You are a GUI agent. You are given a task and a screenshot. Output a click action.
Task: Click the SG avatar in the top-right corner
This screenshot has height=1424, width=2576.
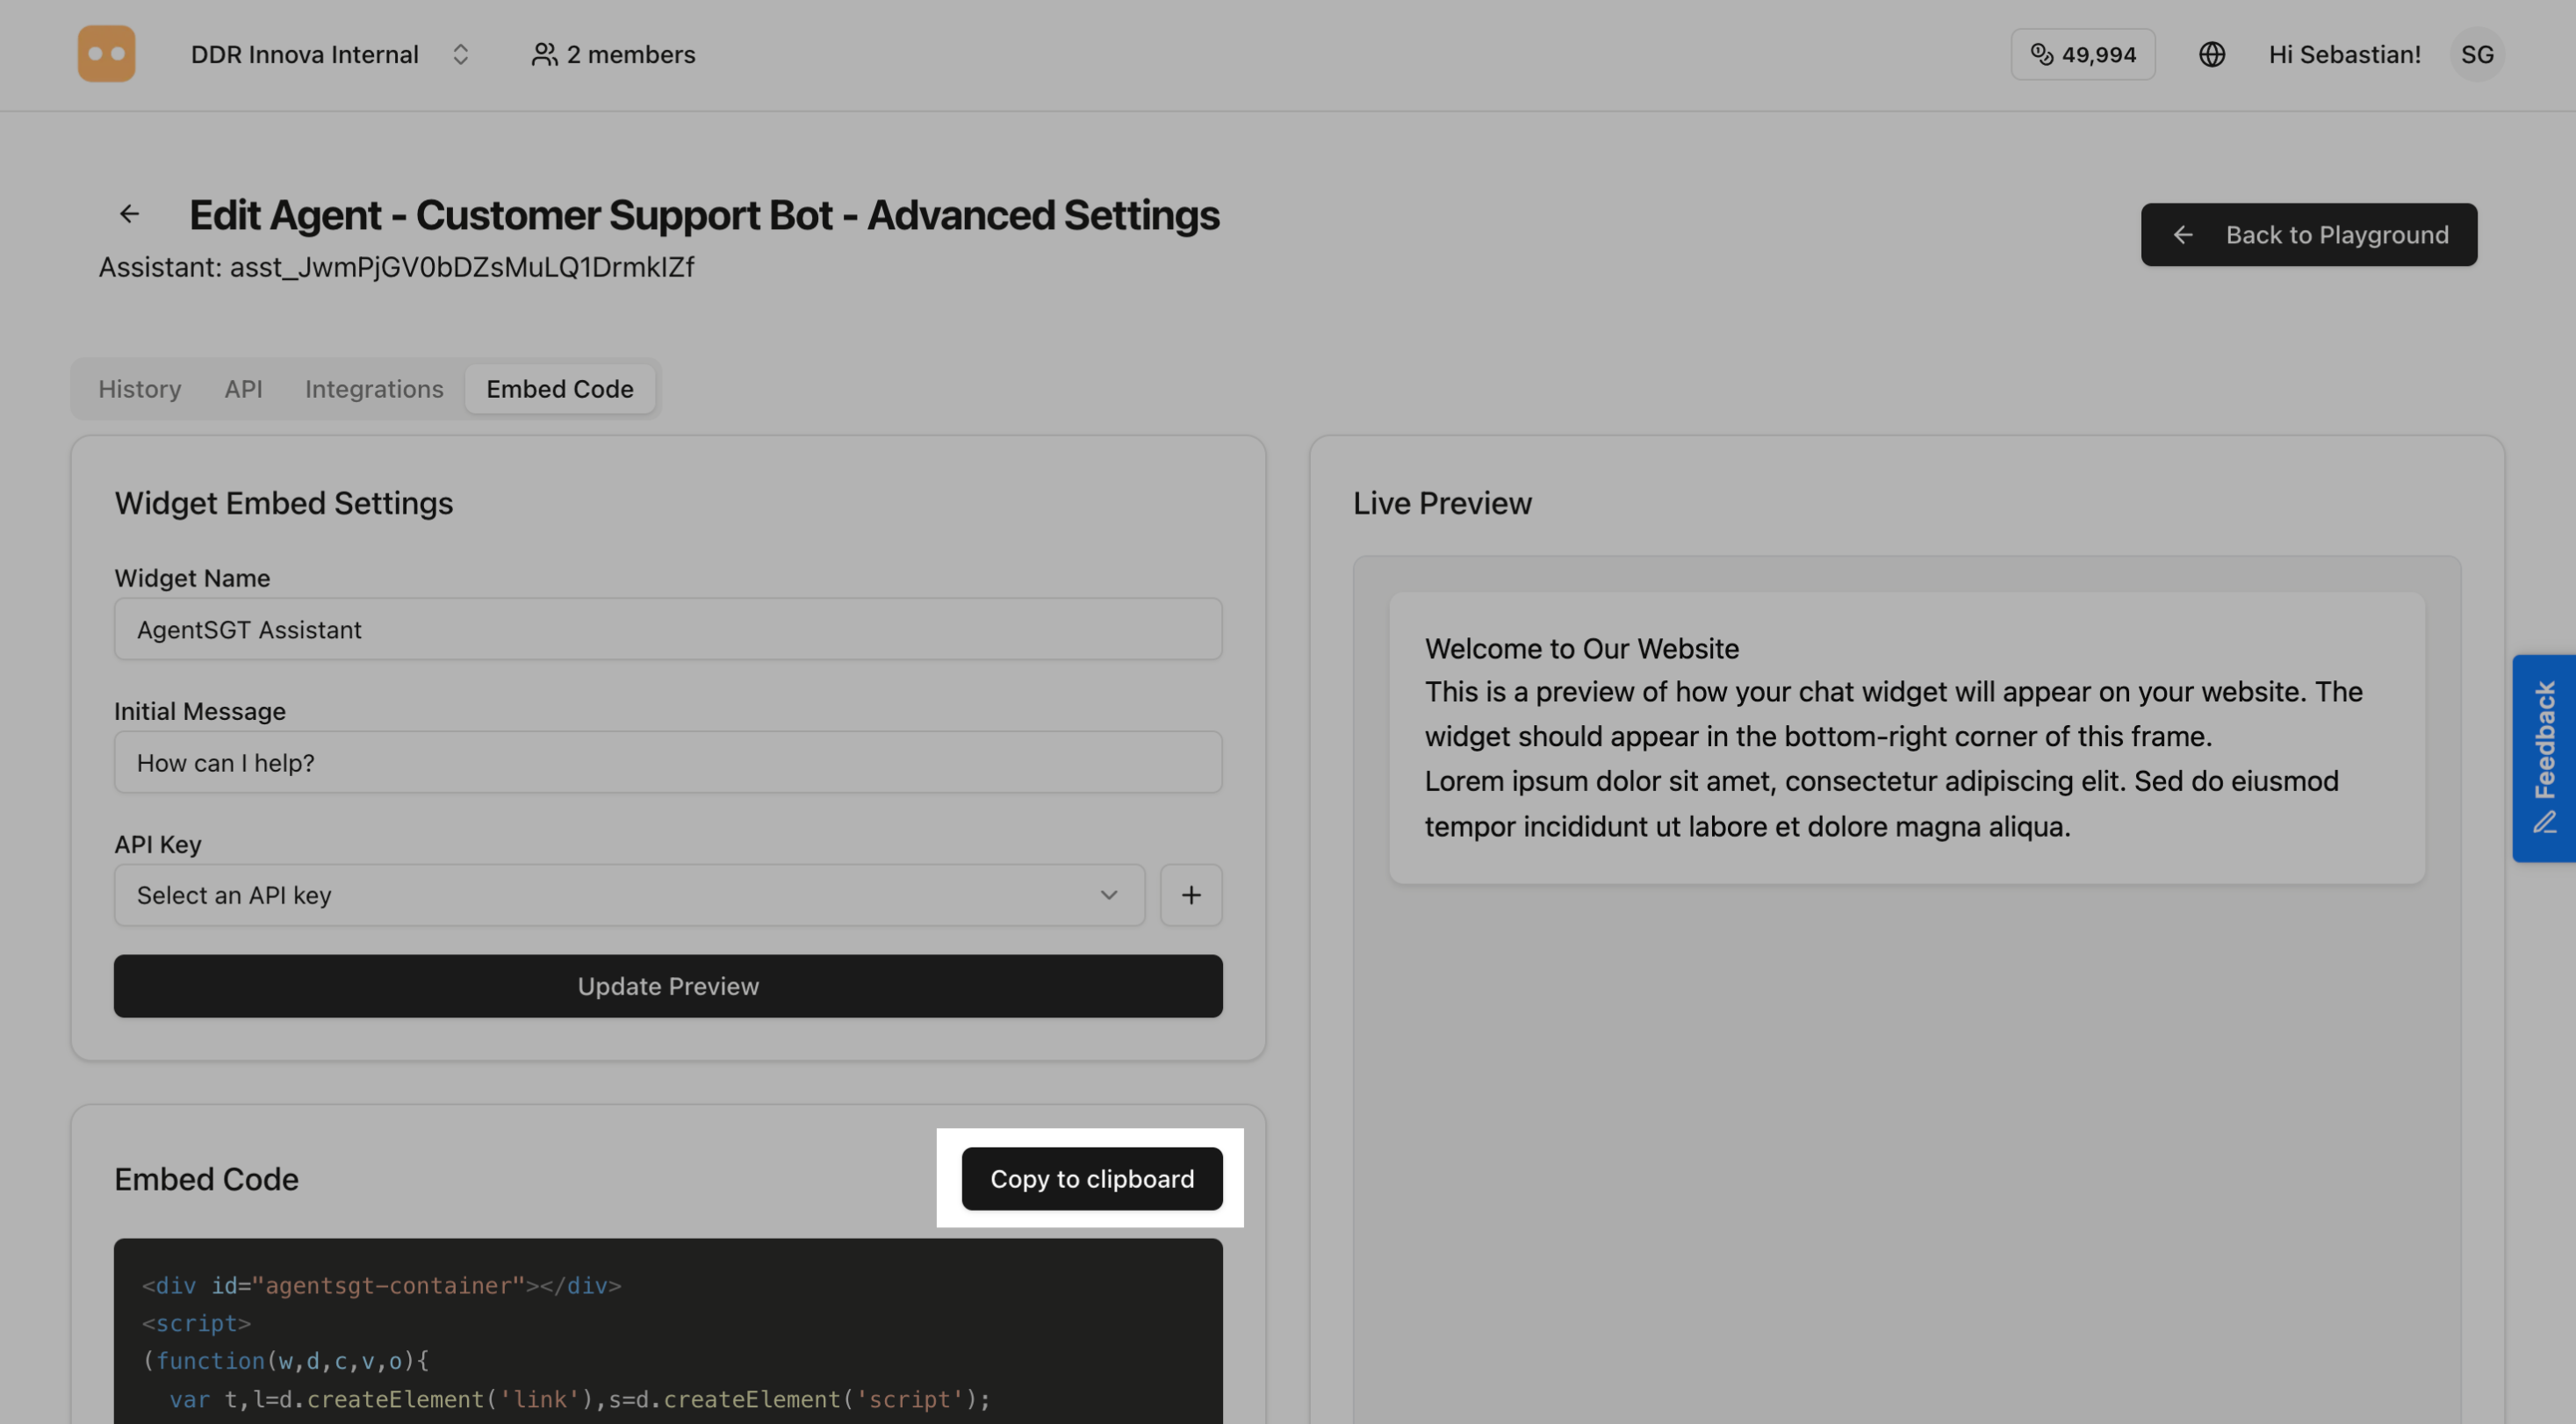pos(2478,54)
